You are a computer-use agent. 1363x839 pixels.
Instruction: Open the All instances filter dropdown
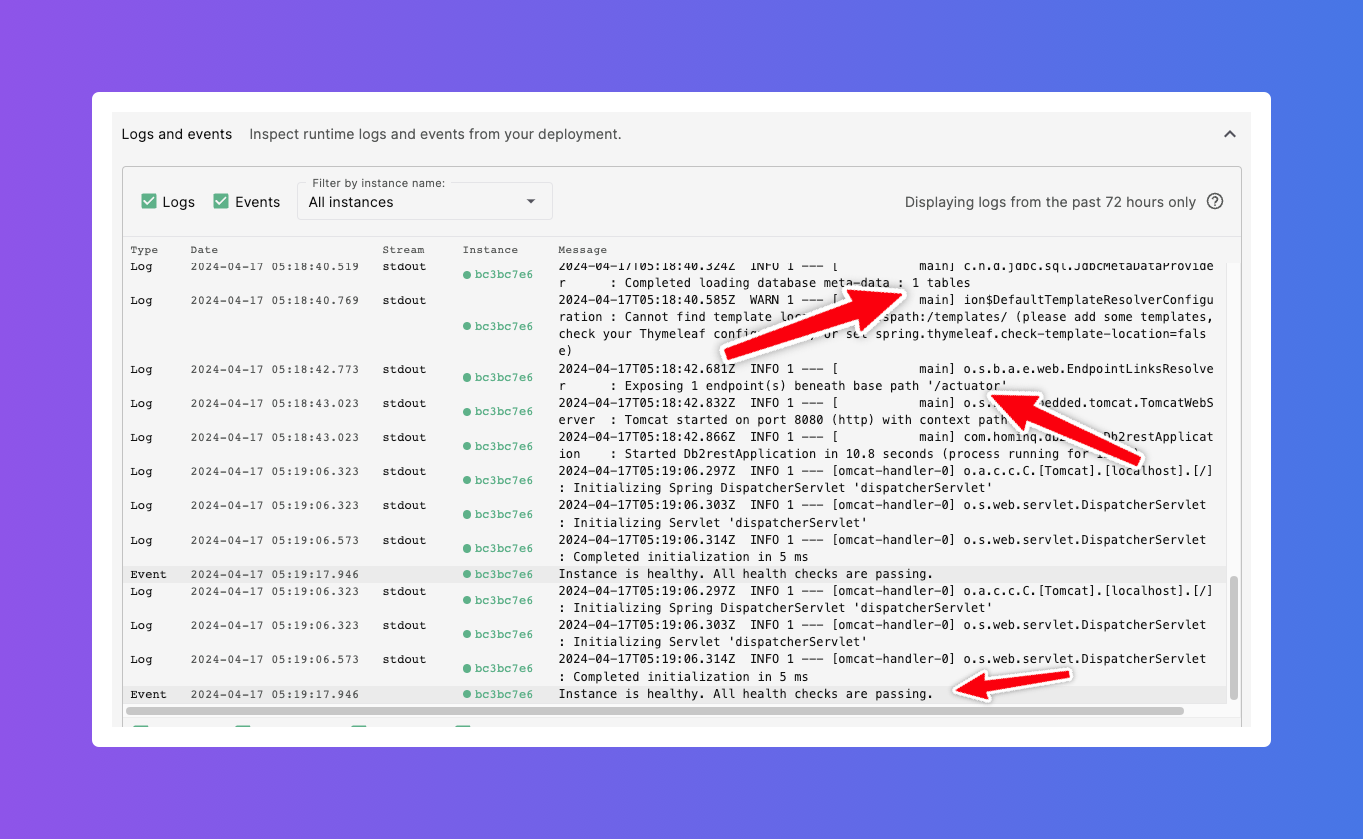[424, 201]
